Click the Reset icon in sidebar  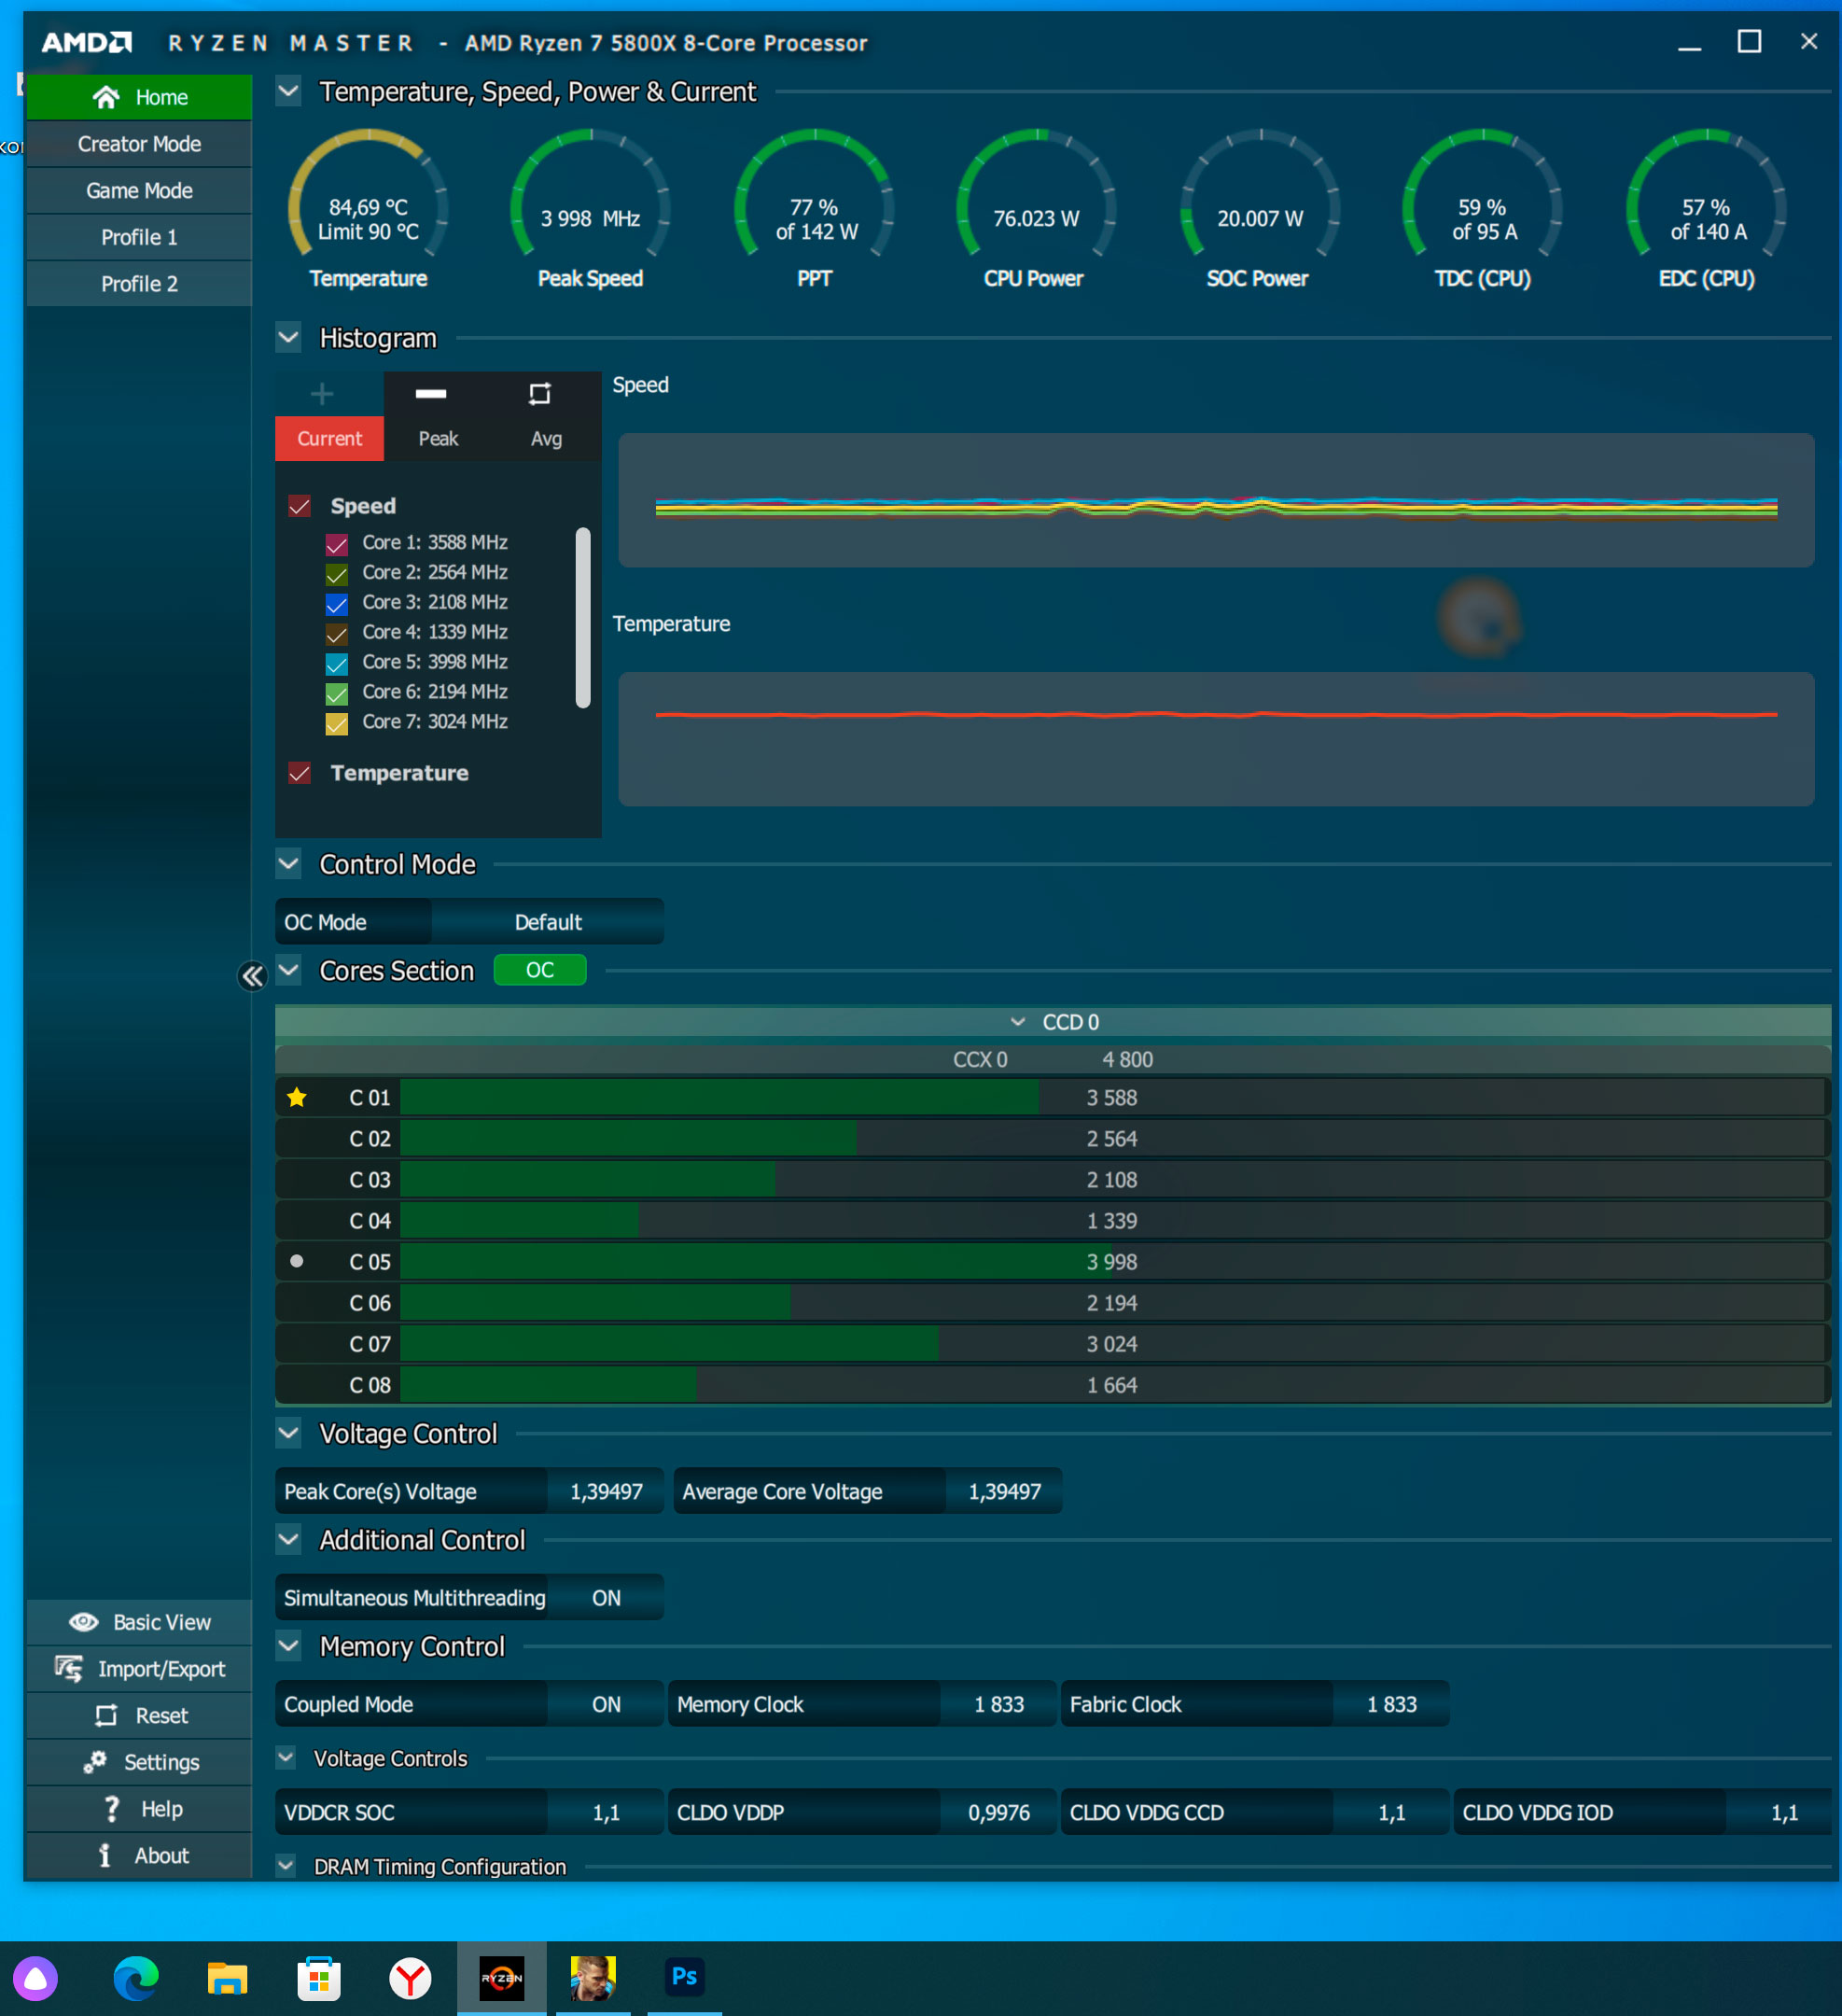coord(106,1716)
